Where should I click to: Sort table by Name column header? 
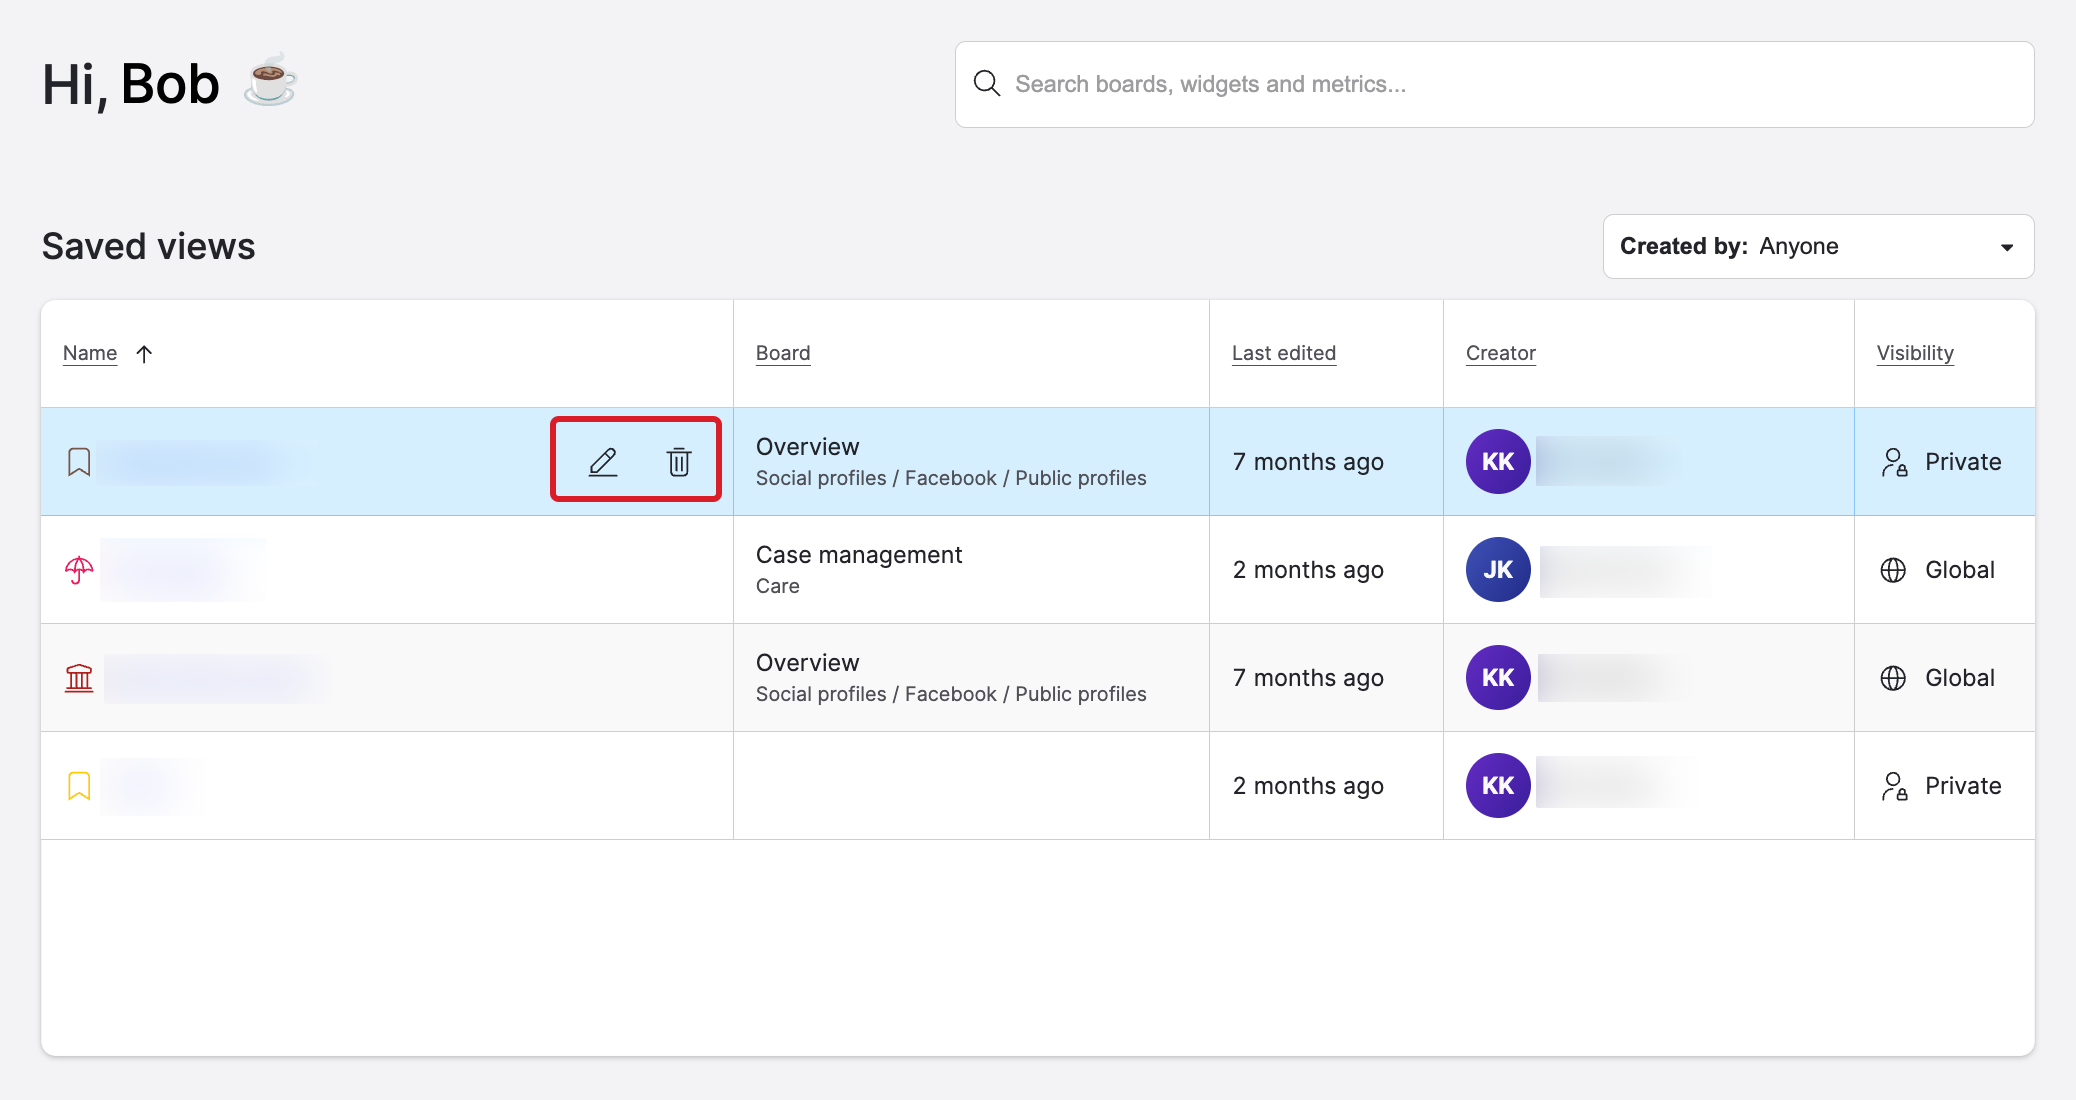point(90,353)
